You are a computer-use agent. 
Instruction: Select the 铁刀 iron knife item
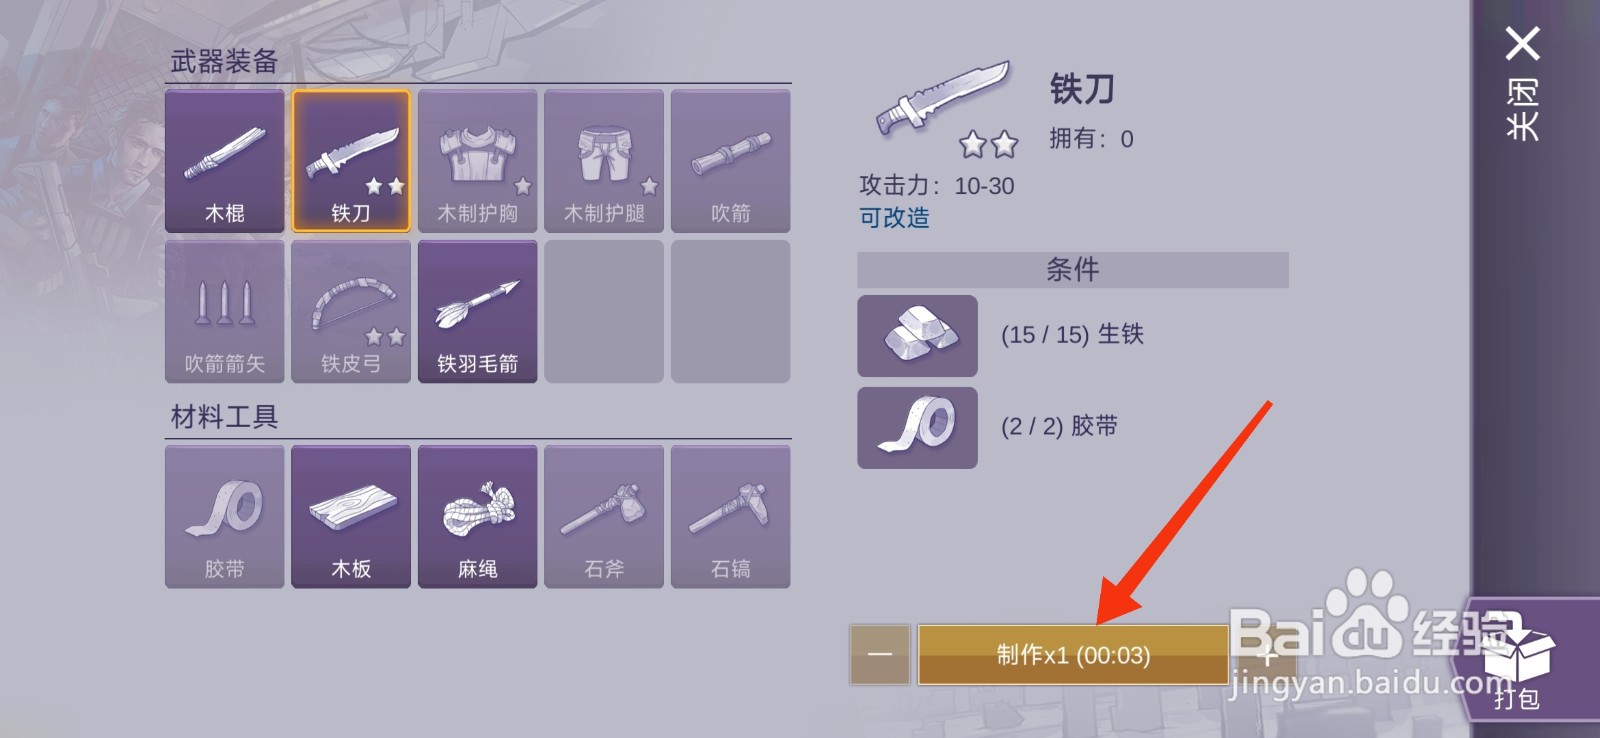click(351, 161)
